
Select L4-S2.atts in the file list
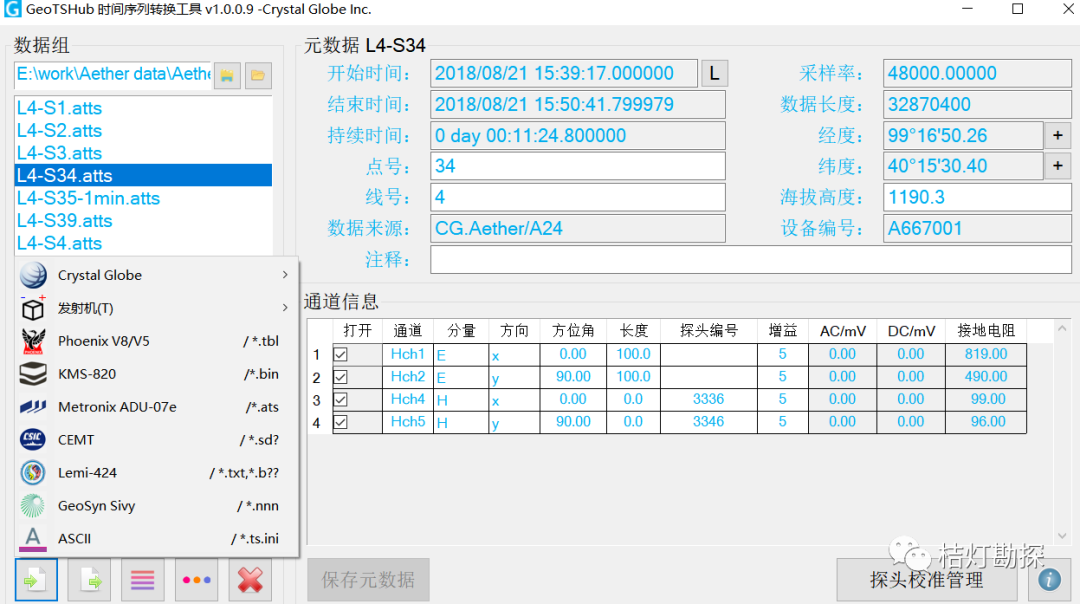tap(143, 131)
